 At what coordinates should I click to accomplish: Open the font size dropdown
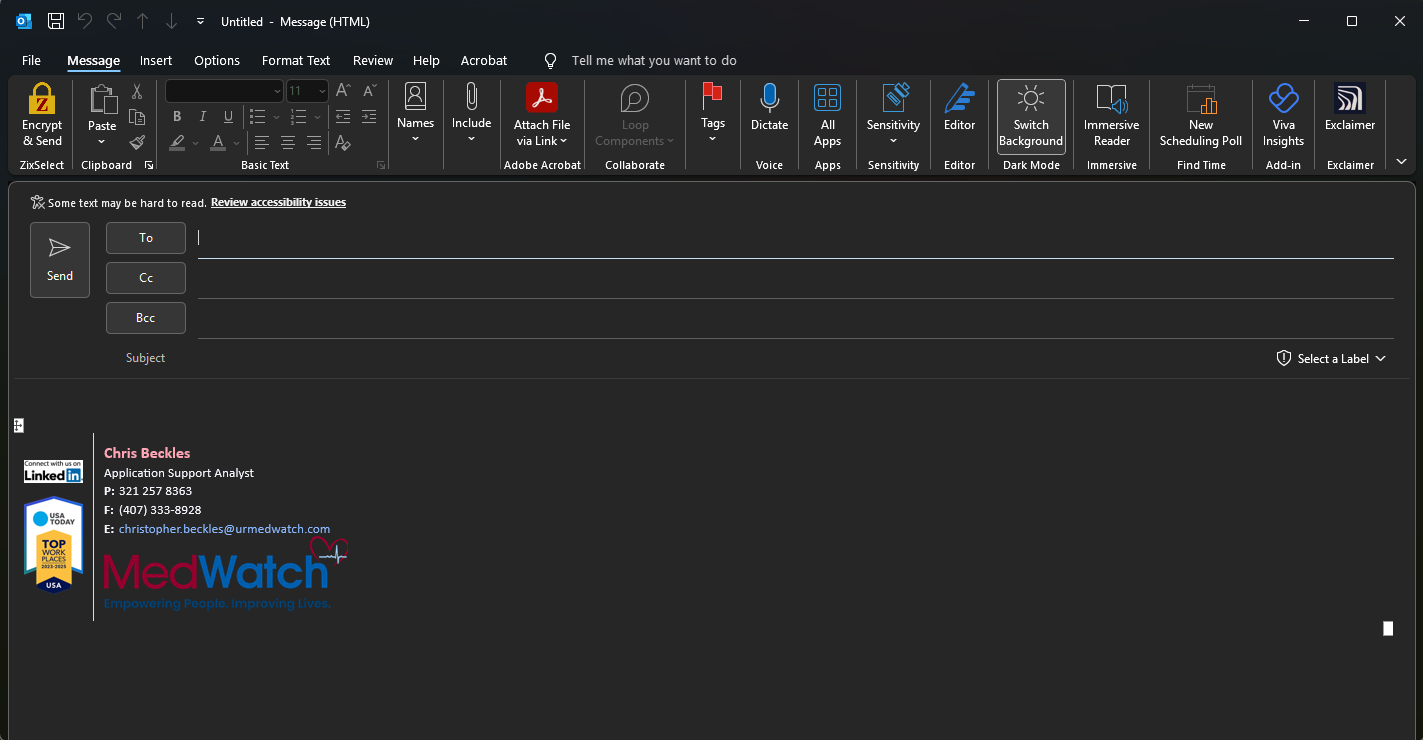point(321,91)
